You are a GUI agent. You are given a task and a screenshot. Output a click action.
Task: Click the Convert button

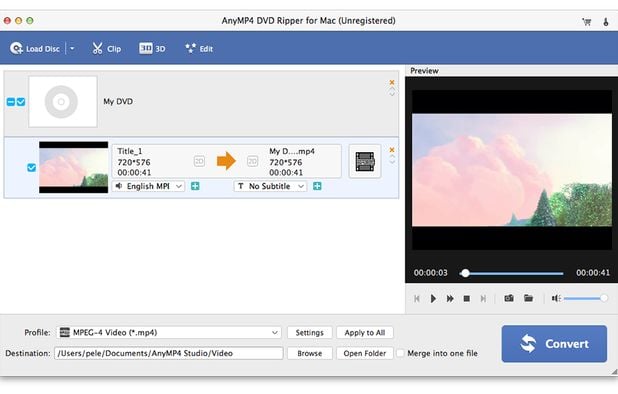[554, 344]
